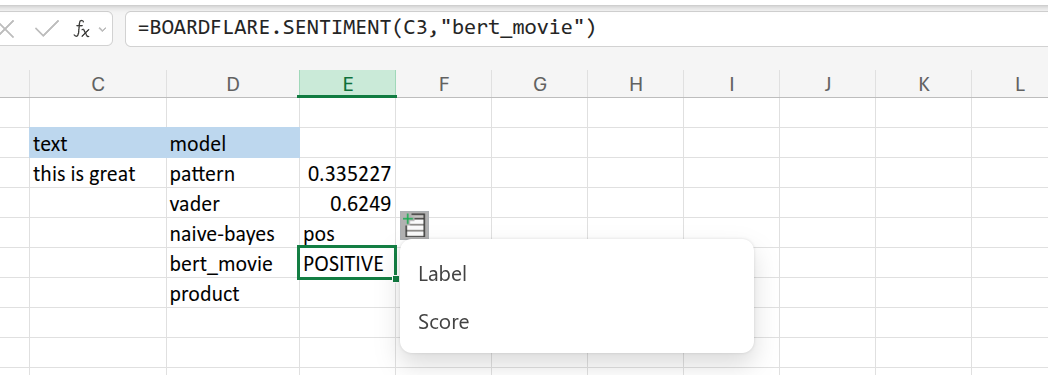Select the cell showing 'pos'
Viewport: 1048px width, 375px height.
(x=348, y=233)
